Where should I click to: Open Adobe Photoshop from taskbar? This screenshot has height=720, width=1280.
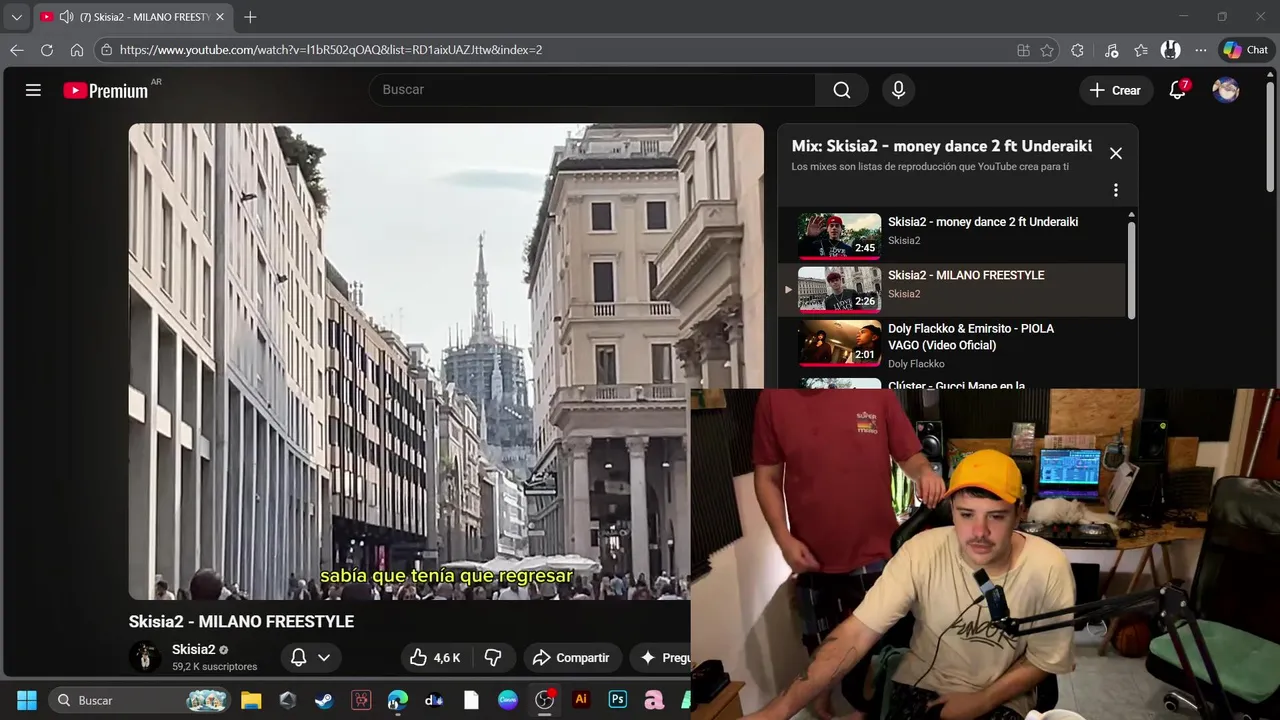[617, 700]
